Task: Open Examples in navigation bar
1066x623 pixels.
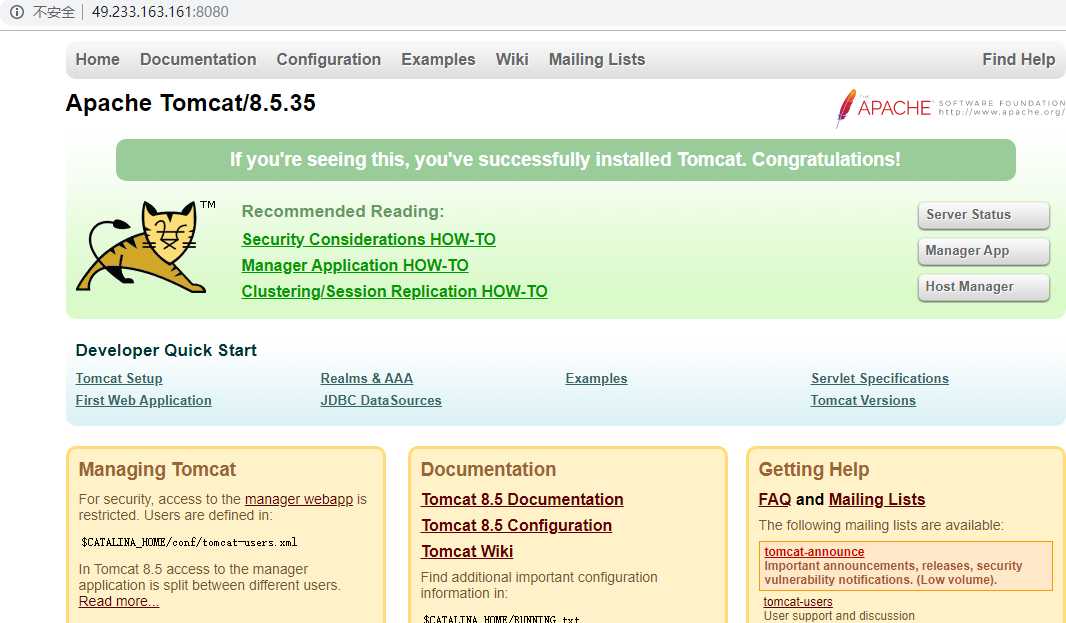Action: pos(438,59)
